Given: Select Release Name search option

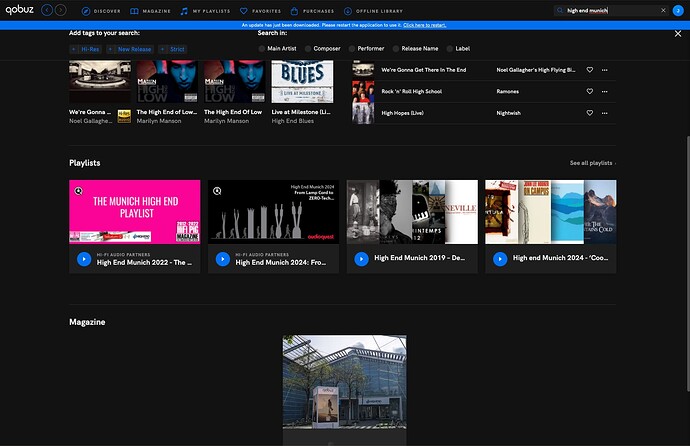Looking at the screenshot, I should [415, 48].
